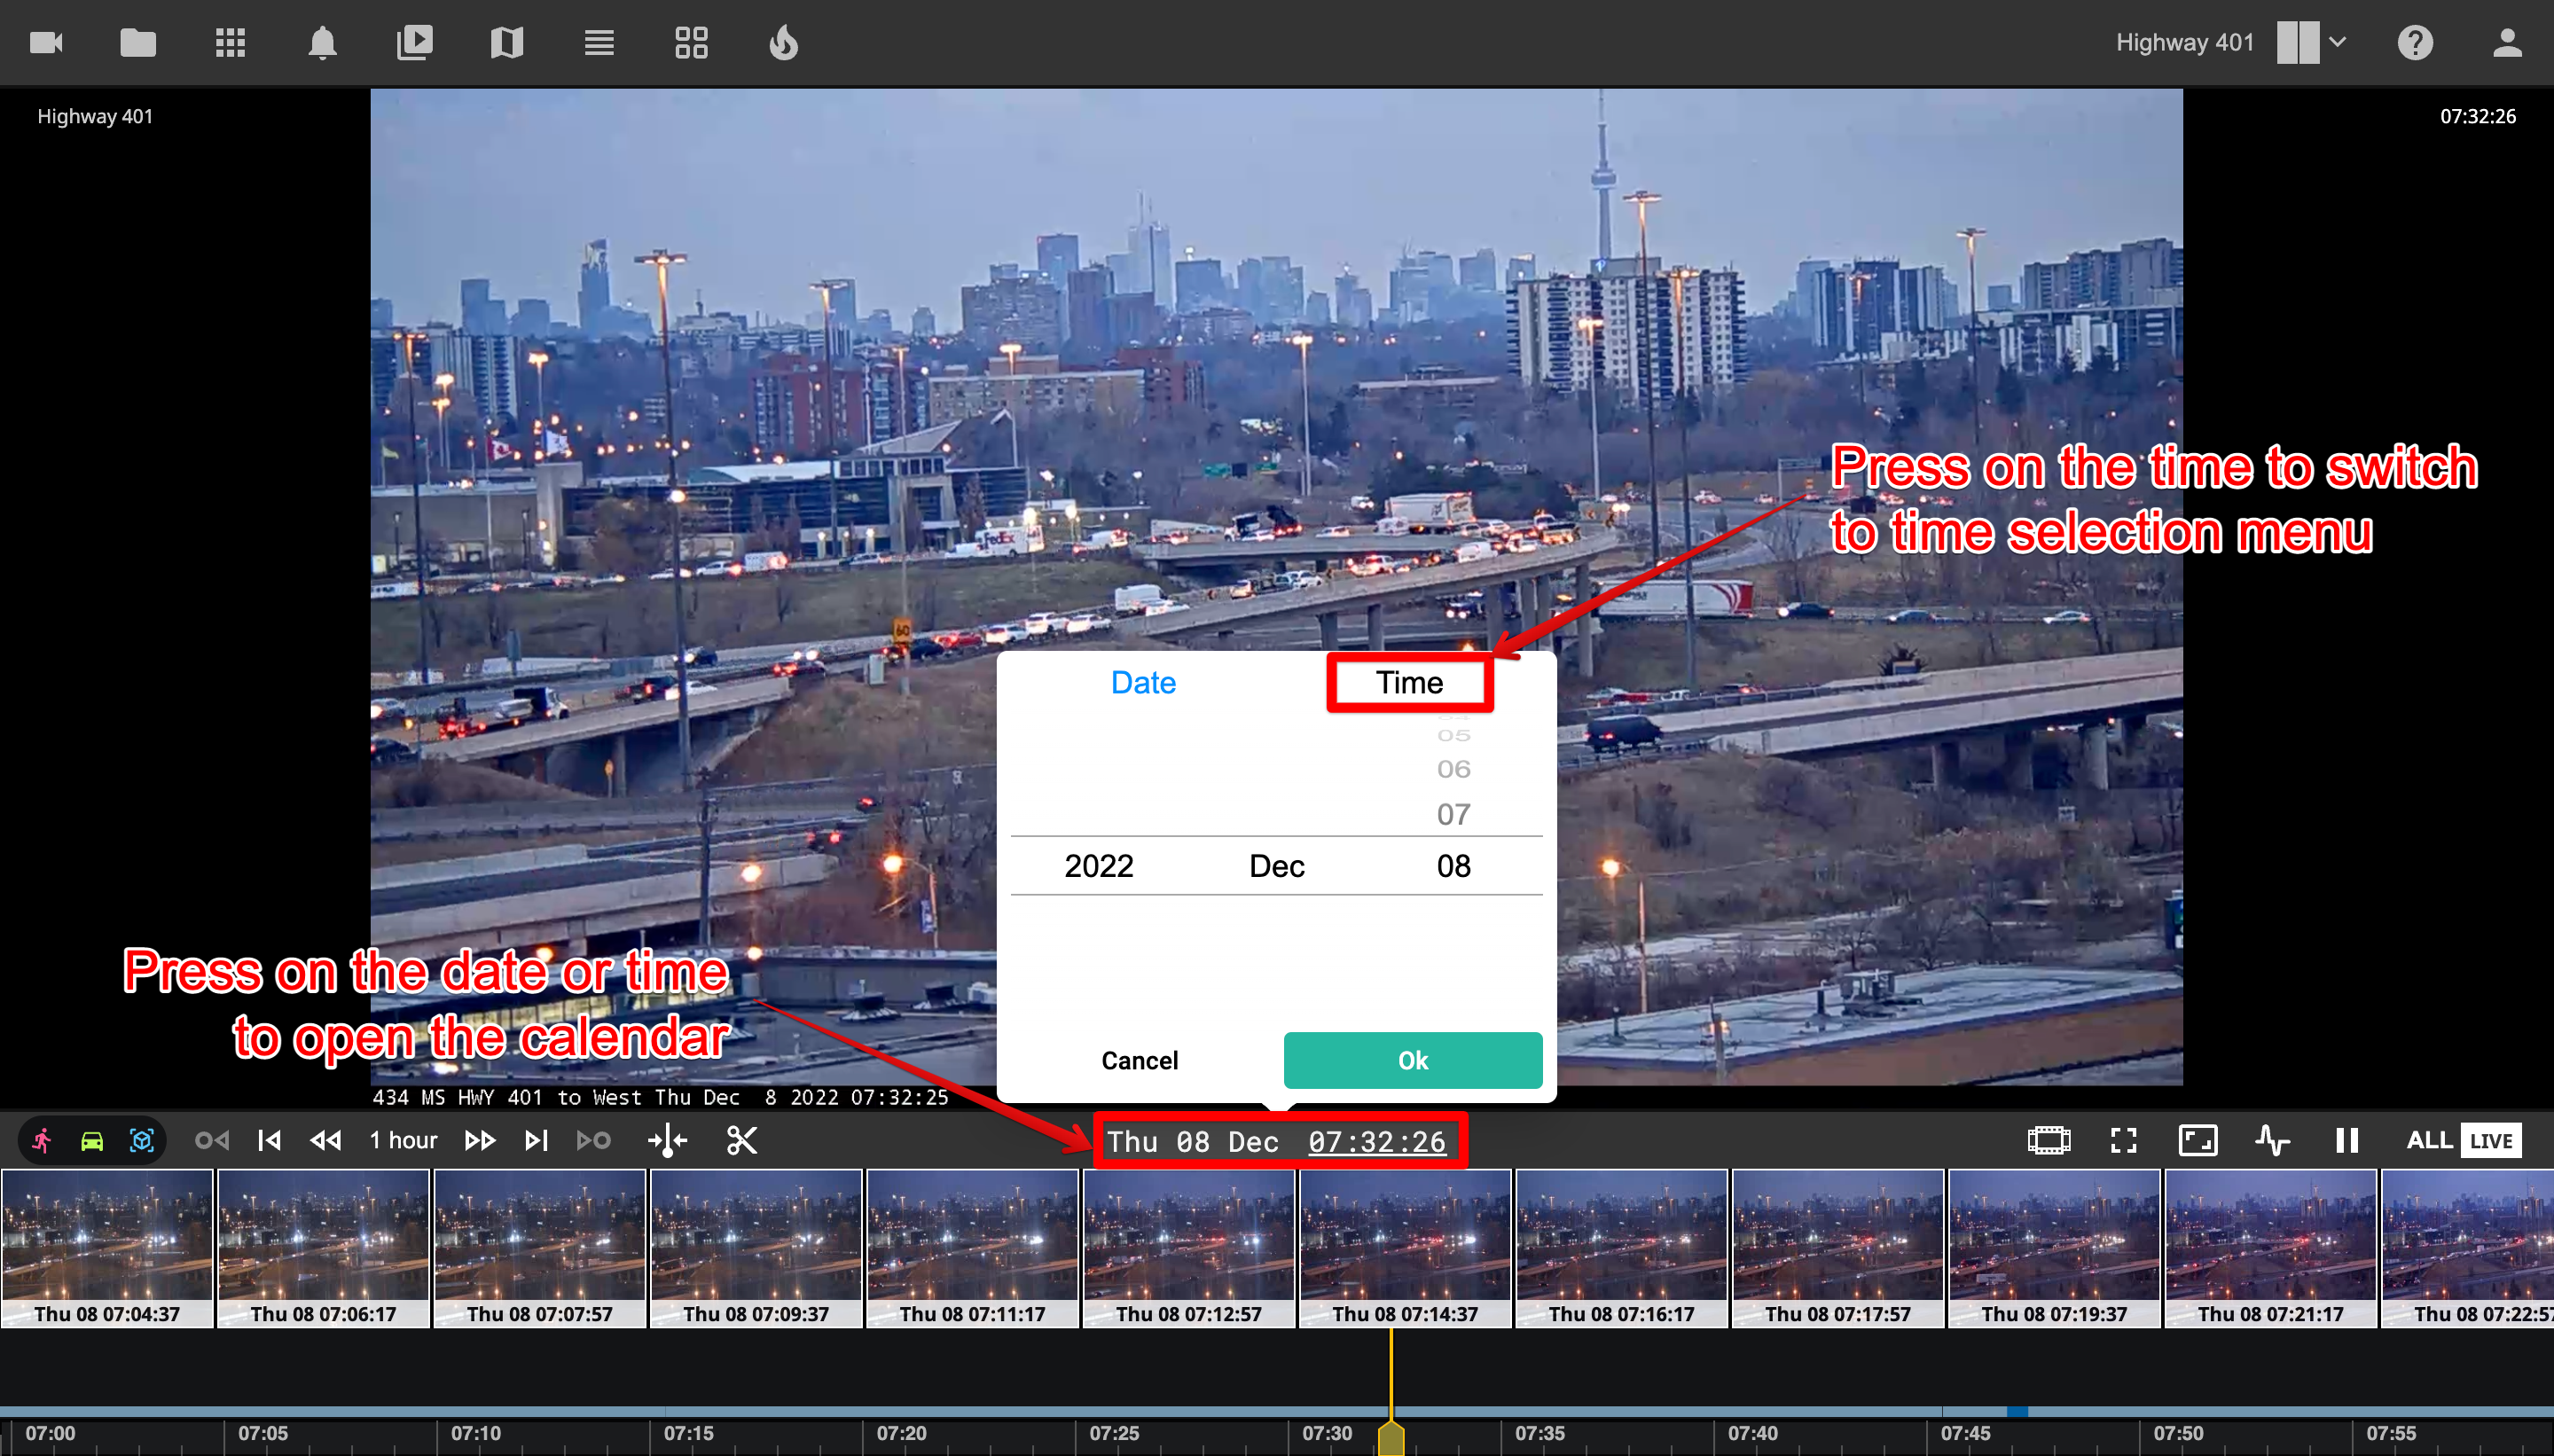
Task: Toggle the activity waveform icon
Action: pos(2272,1140)
